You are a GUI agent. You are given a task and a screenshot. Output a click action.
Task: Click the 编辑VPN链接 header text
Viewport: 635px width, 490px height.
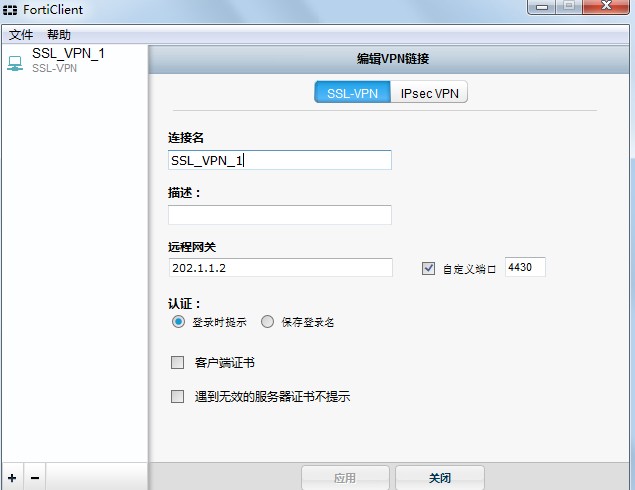click(x=392, y=59)
